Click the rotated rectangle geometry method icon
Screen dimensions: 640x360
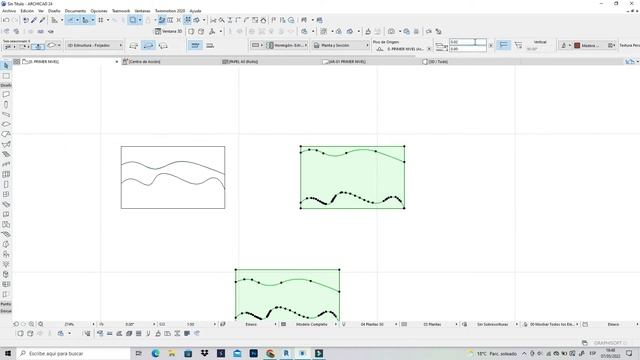[163, 46]
